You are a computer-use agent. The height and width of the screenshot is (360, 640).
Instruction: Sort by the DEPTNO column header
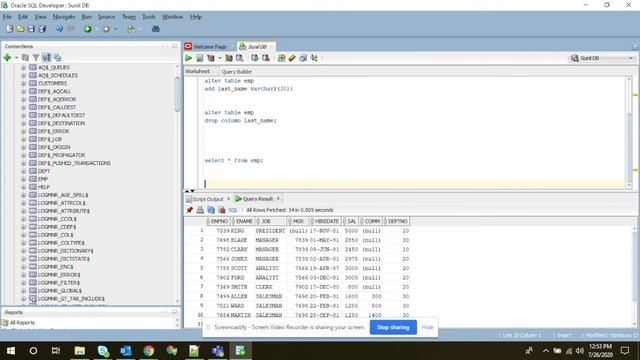[397, 221]
